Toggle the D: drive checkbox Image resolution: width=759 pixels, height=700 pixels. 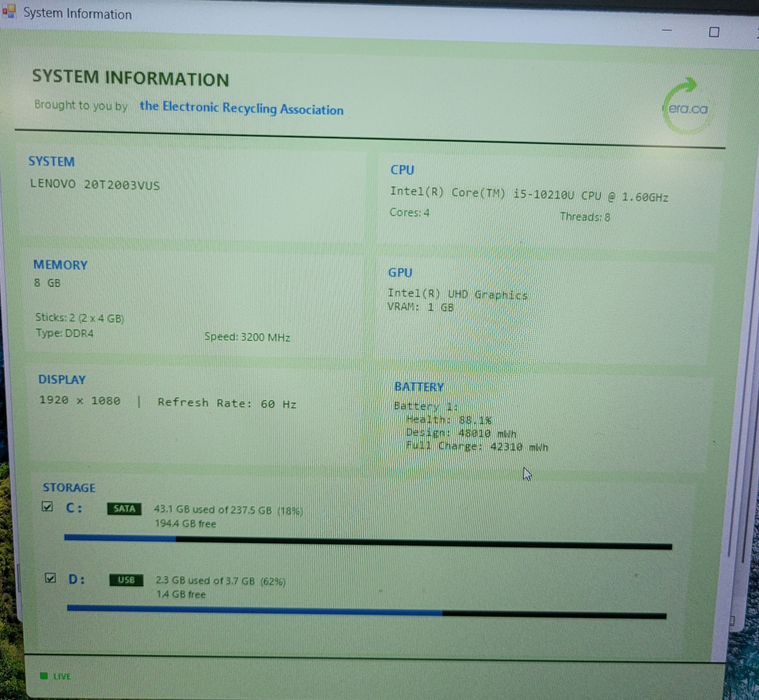(x=50, y=578)
